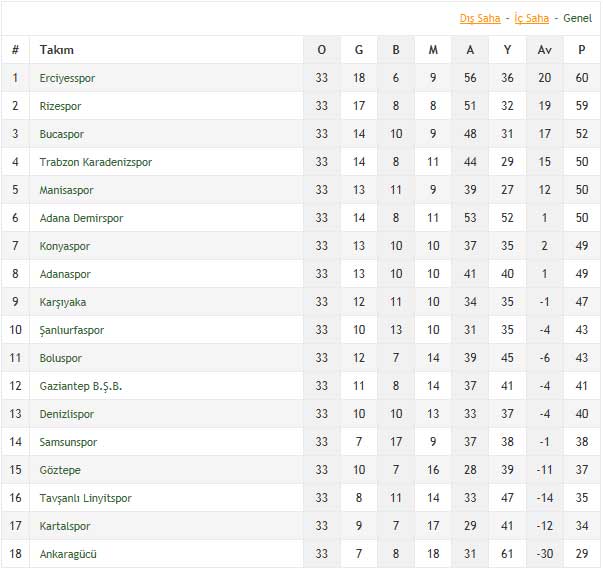Open Adanaspor team page
The image size is (603, 568).
pos(65,274)
